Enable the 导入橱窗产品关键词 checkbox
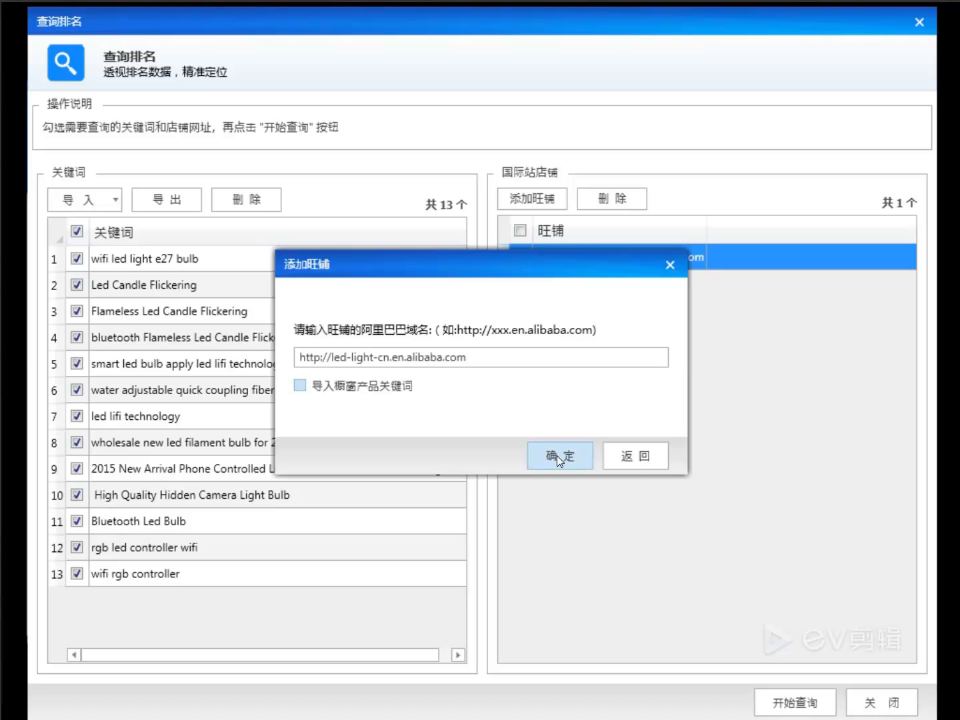This screenshot has width=960, height=720. (300, 385)
